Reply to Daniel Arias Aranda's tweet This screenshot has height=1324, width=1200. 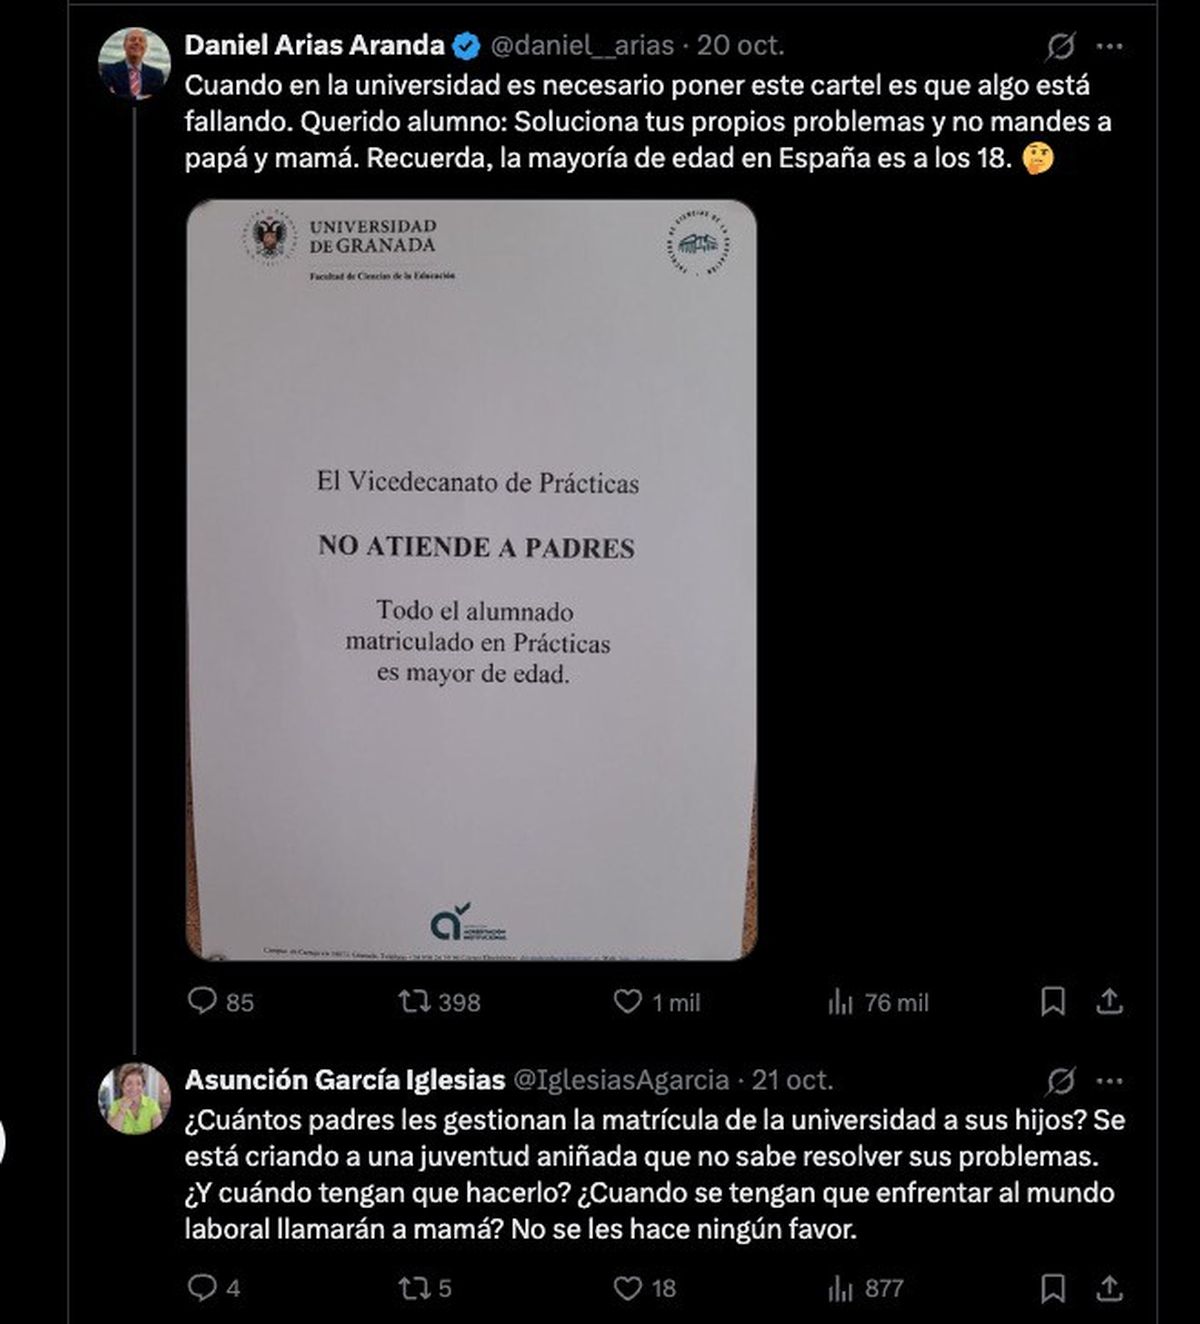click(x=220, y=1002)
